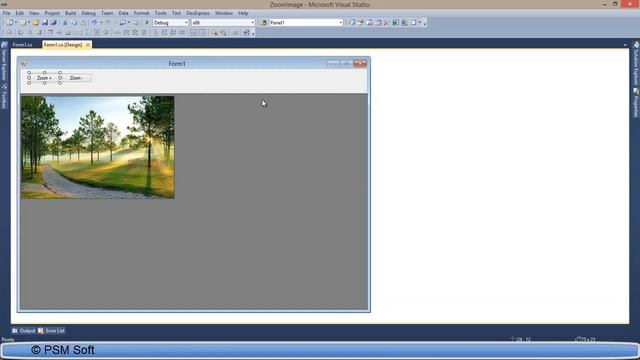
Task: Click the Add New Item toolbar icon
Action: pyautogui.click(x=23, y=22)
